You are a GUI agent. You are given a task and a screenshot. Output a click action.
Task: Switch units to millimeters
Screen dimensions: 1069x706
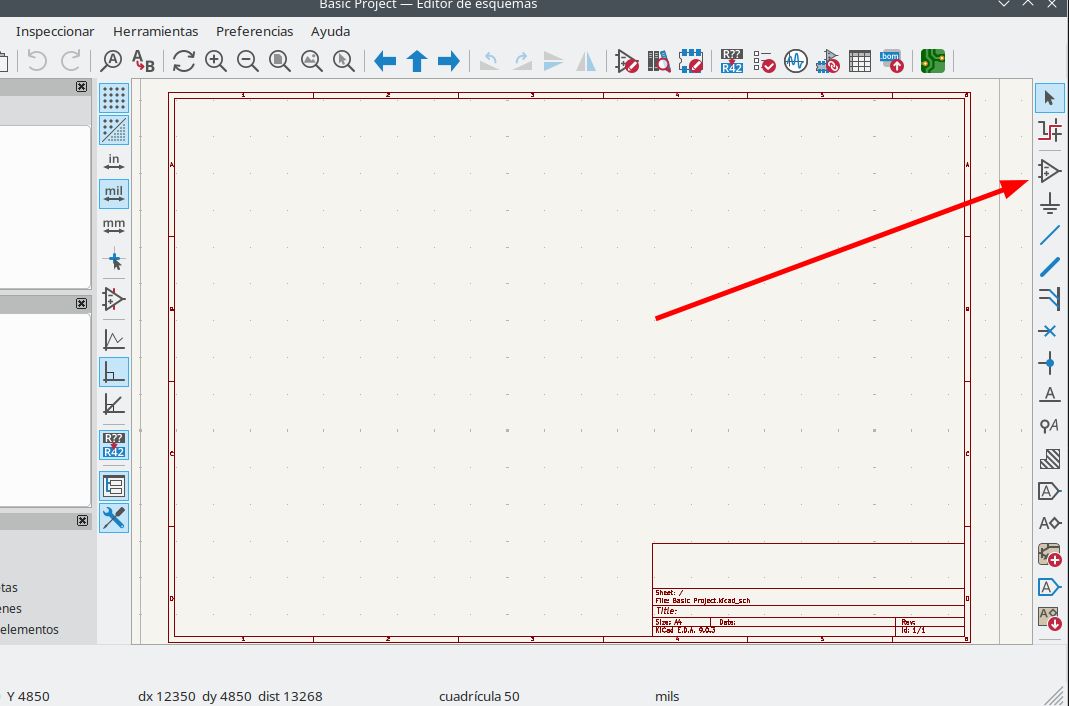pos(114,227)
